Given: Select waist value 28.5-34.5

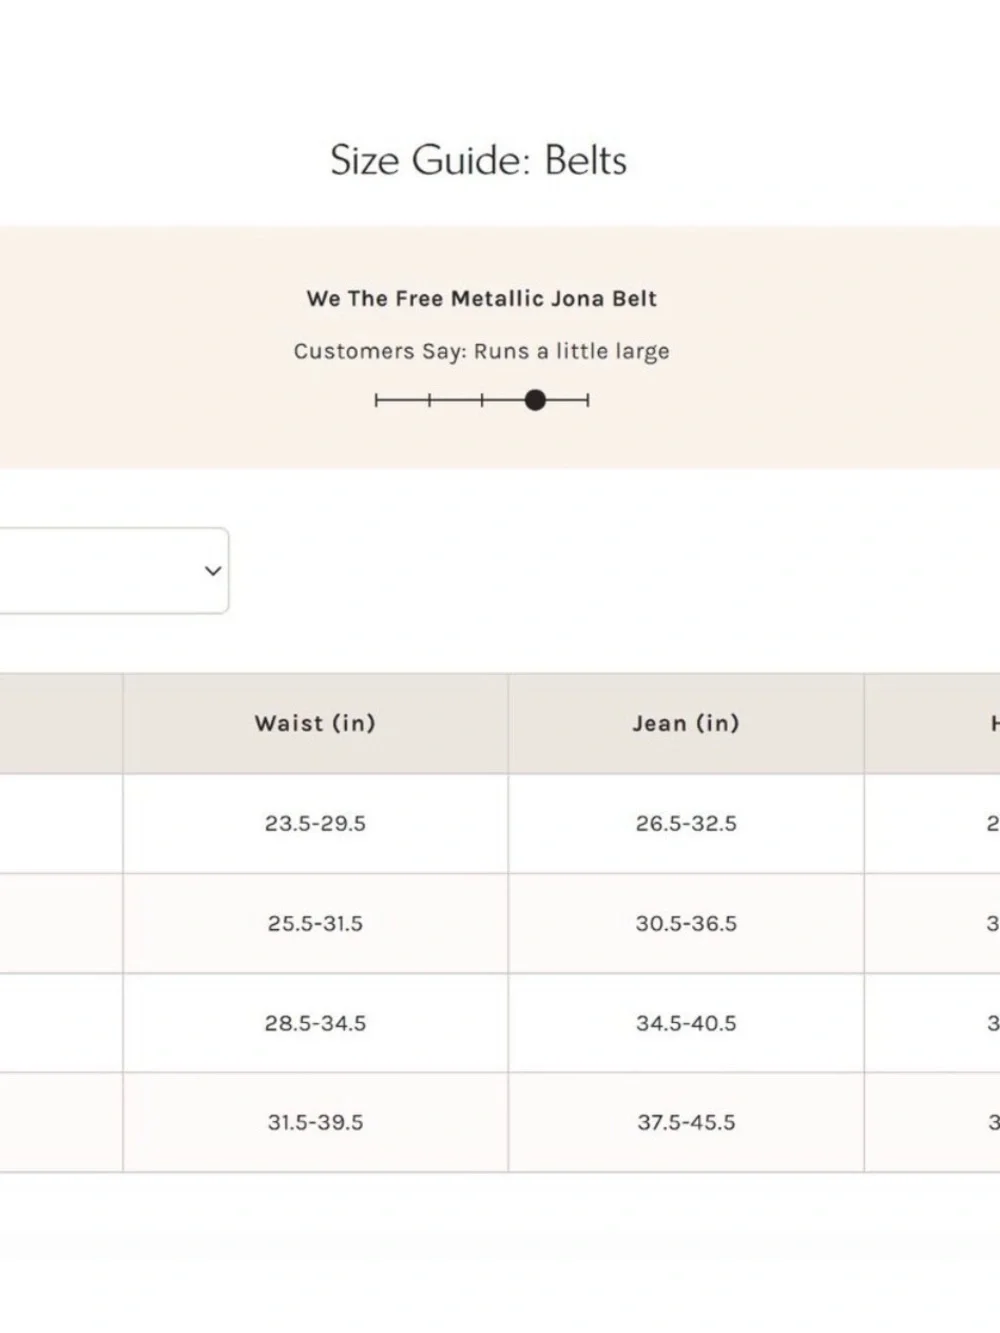Looking at the screenshot, I should (315, 1023).
